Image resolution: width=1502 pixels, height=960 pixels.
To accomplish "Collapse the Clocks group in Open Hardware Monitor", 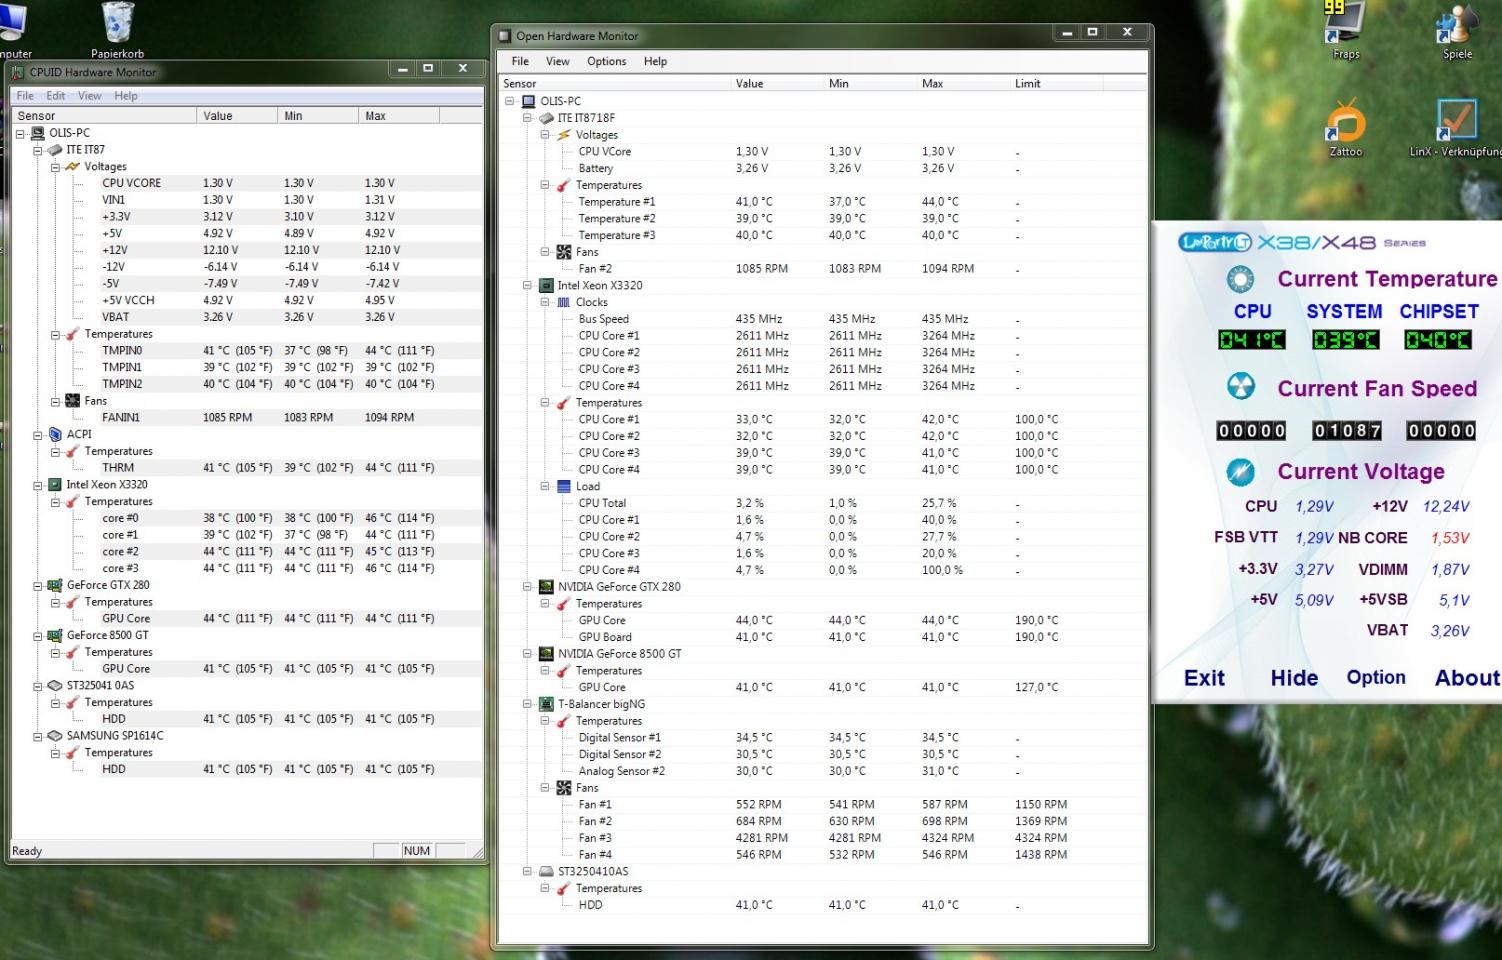I will pyautogui.click(x=546, y=302).
